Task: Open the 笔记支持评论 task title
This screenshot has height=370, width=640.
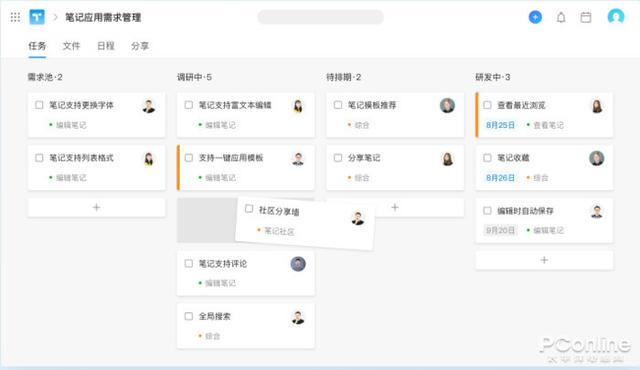Action: point(223,264)
